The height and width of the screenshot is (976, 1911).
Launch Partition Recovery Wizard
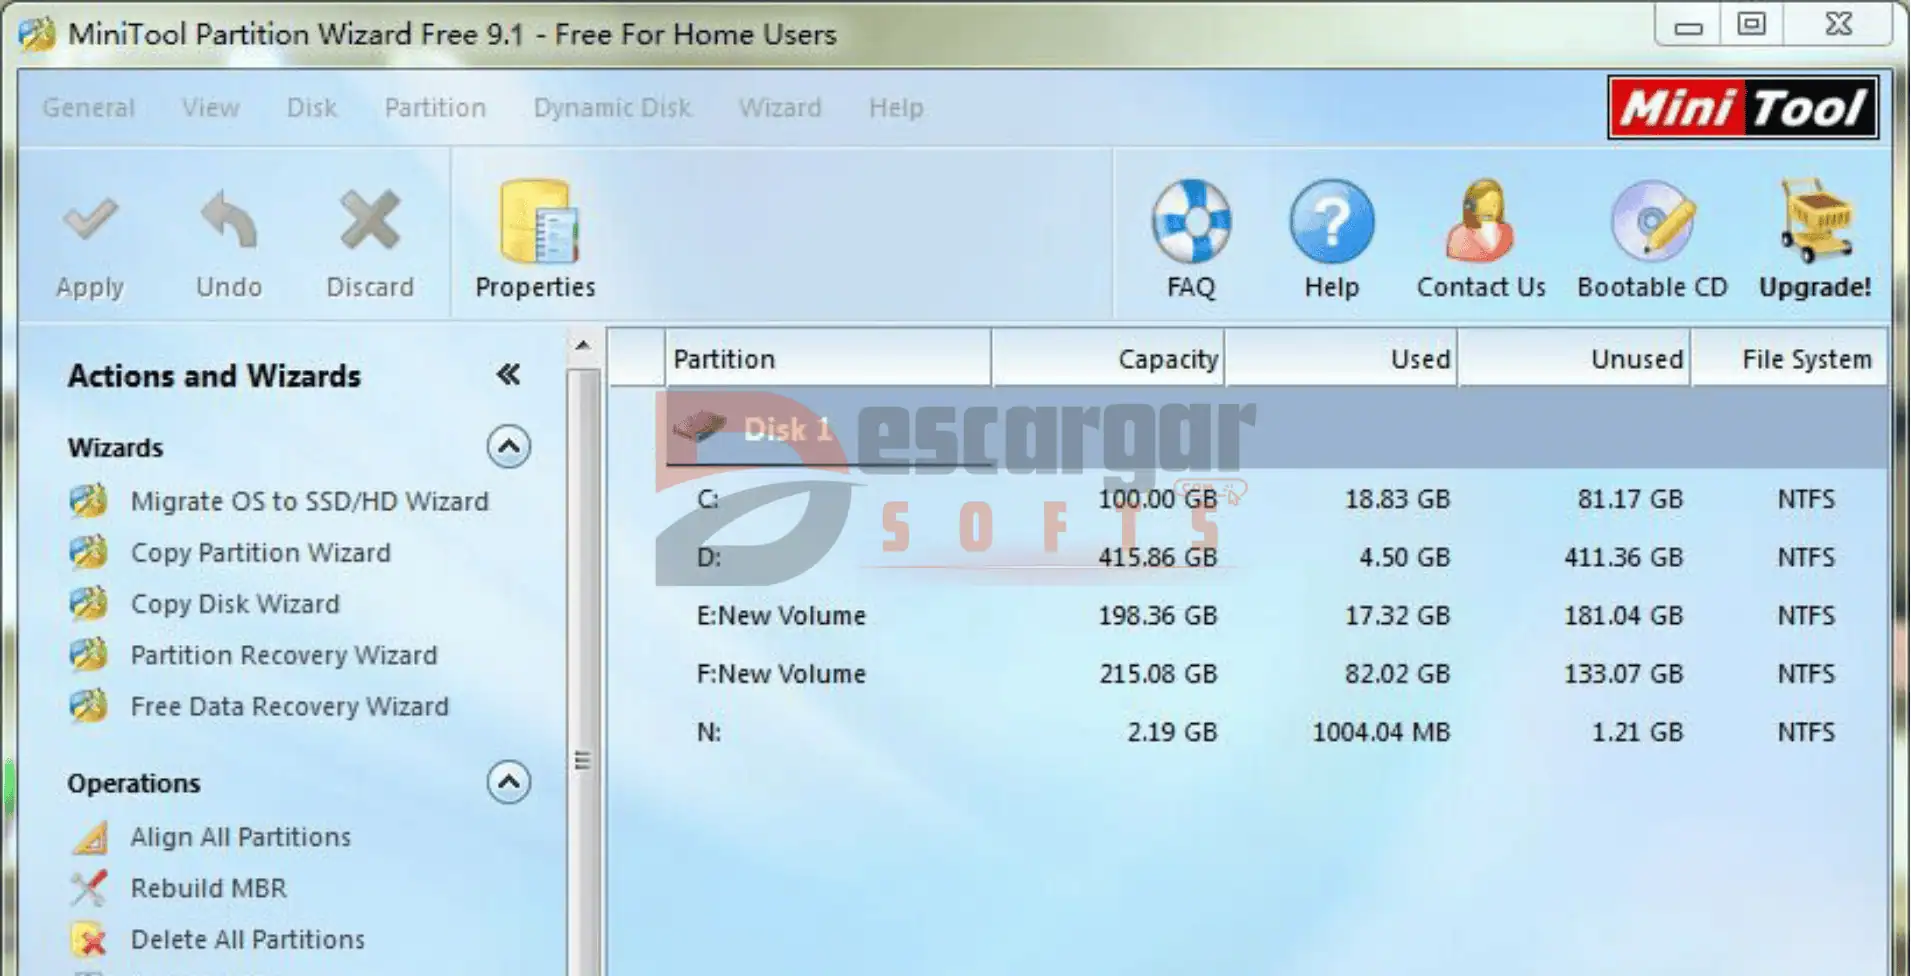[x=283, y=655]
